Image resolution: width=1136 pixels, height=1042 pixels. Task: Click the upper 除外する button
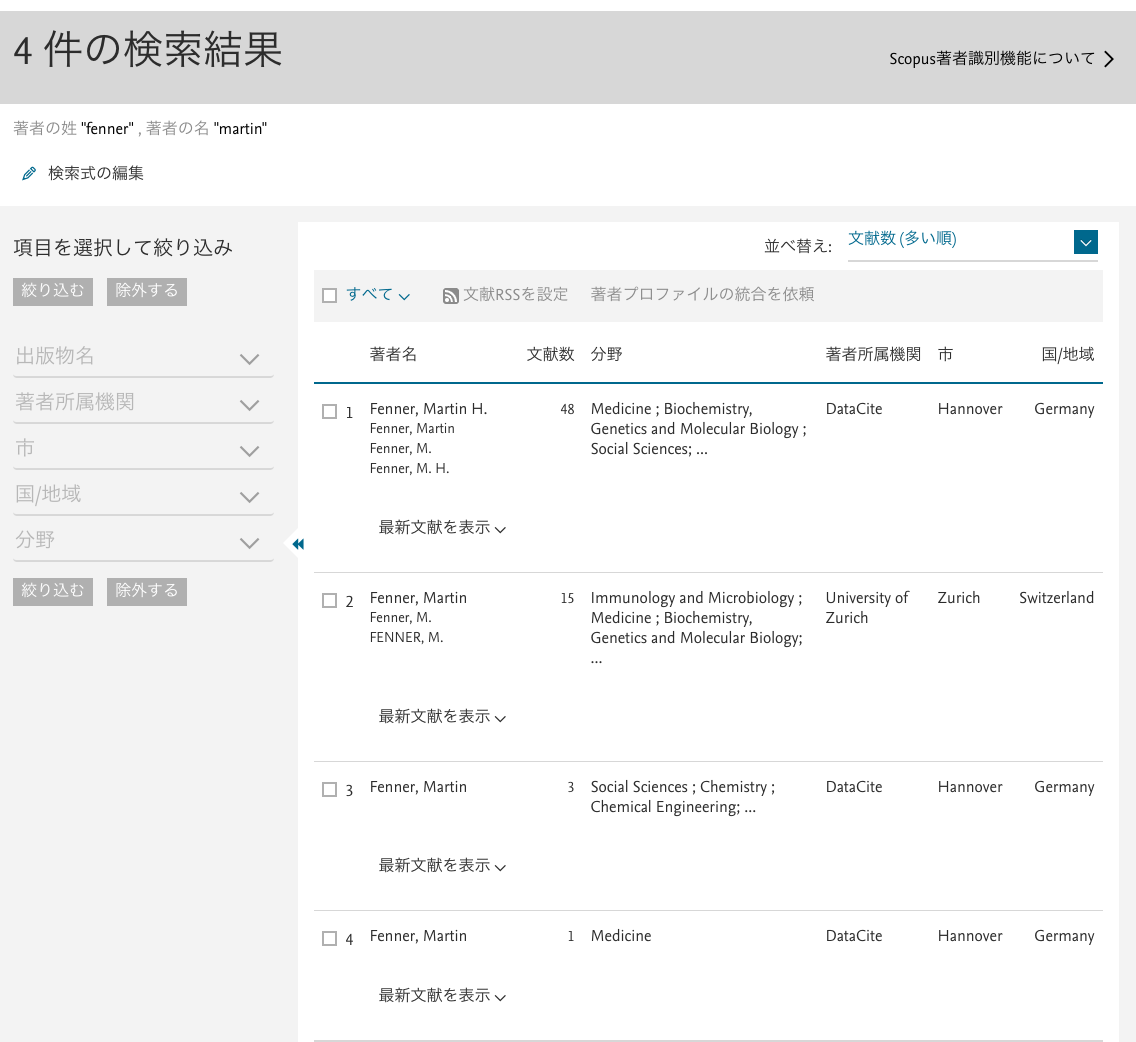[x=147, y=291]
